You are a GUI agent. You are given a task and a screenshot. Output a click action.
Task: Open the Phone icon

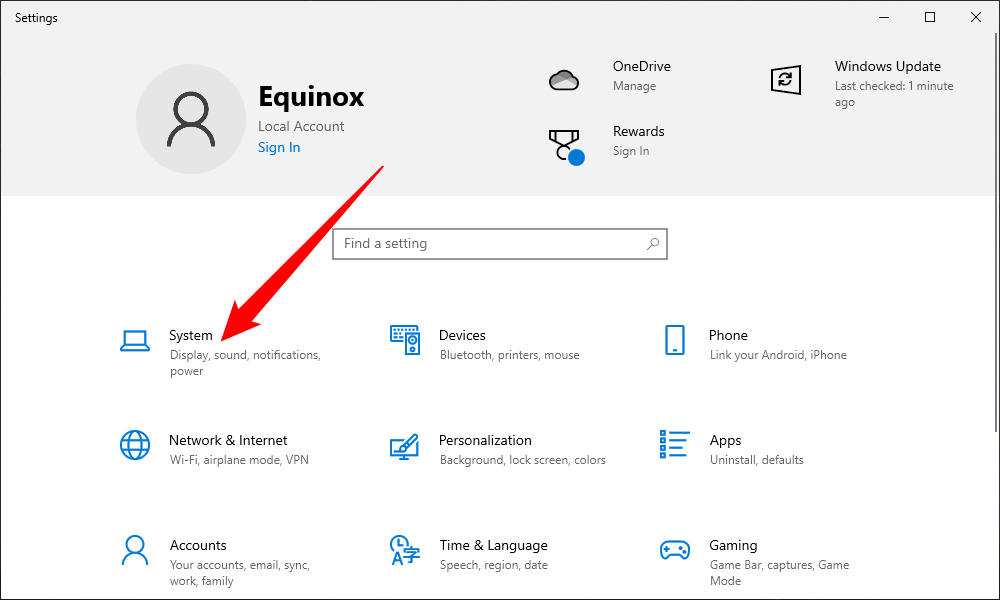[675, 340]
